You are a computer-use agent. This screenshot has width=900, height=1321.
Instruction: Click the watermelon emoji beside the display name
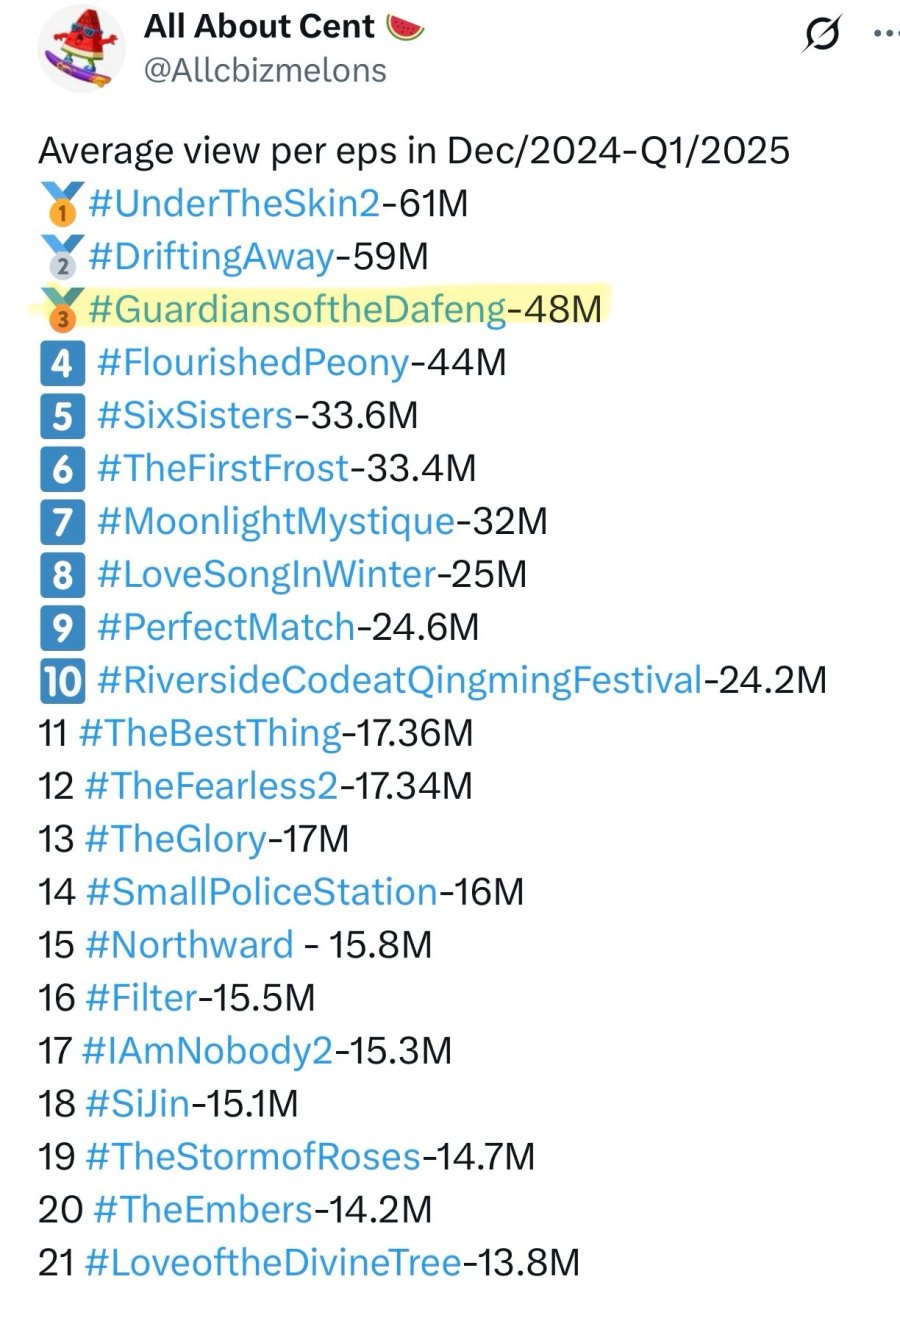click(405, 27)
